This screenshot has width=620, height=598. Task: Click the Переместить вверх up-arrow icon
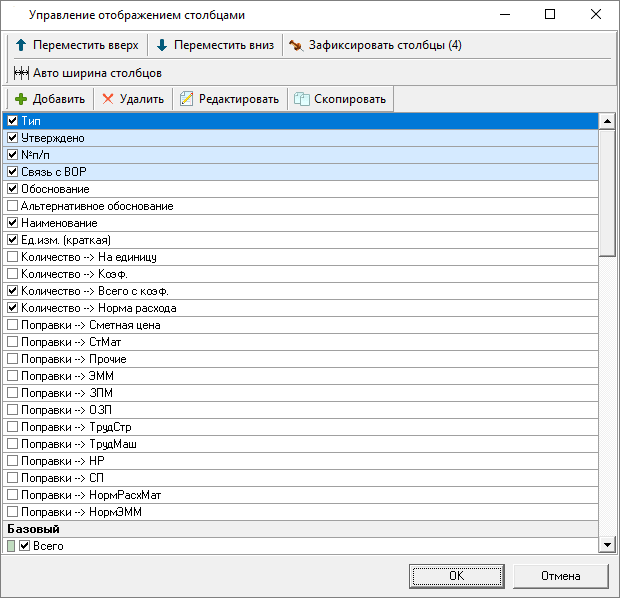tap(20, 46)
